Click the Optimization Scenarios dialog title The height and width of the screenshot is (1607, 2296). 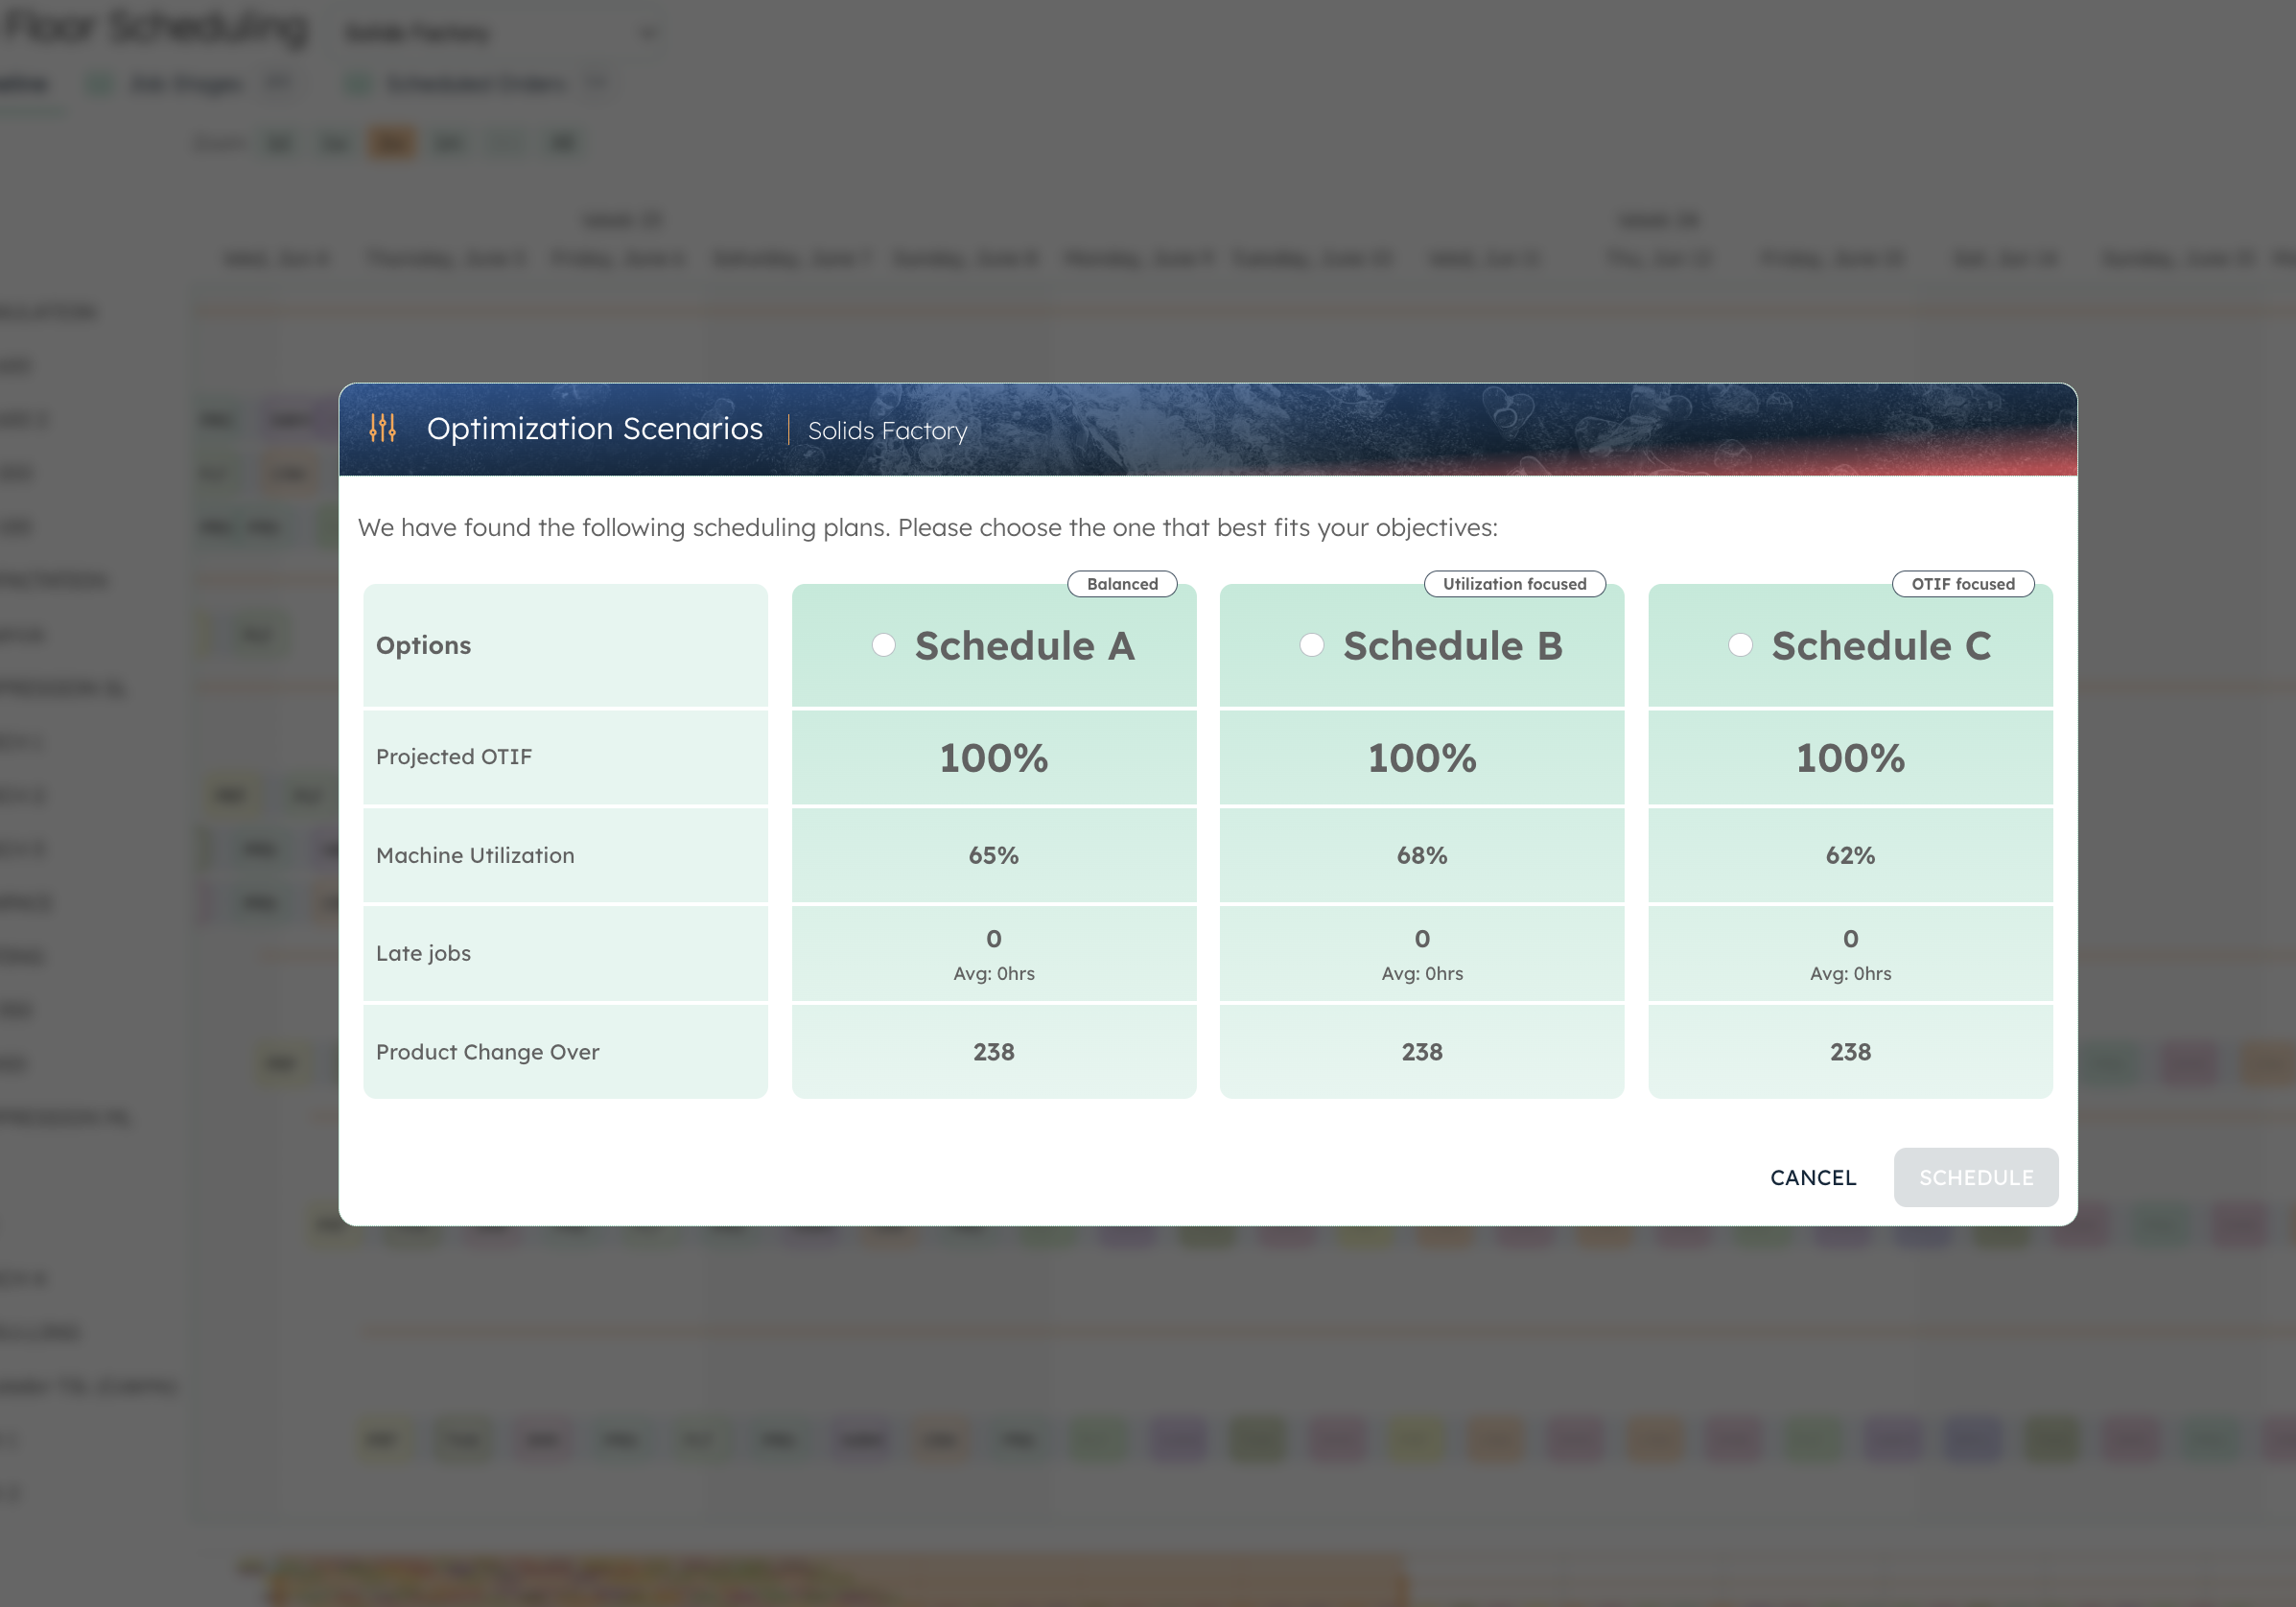pyautogui.click(x=594, y=429)
